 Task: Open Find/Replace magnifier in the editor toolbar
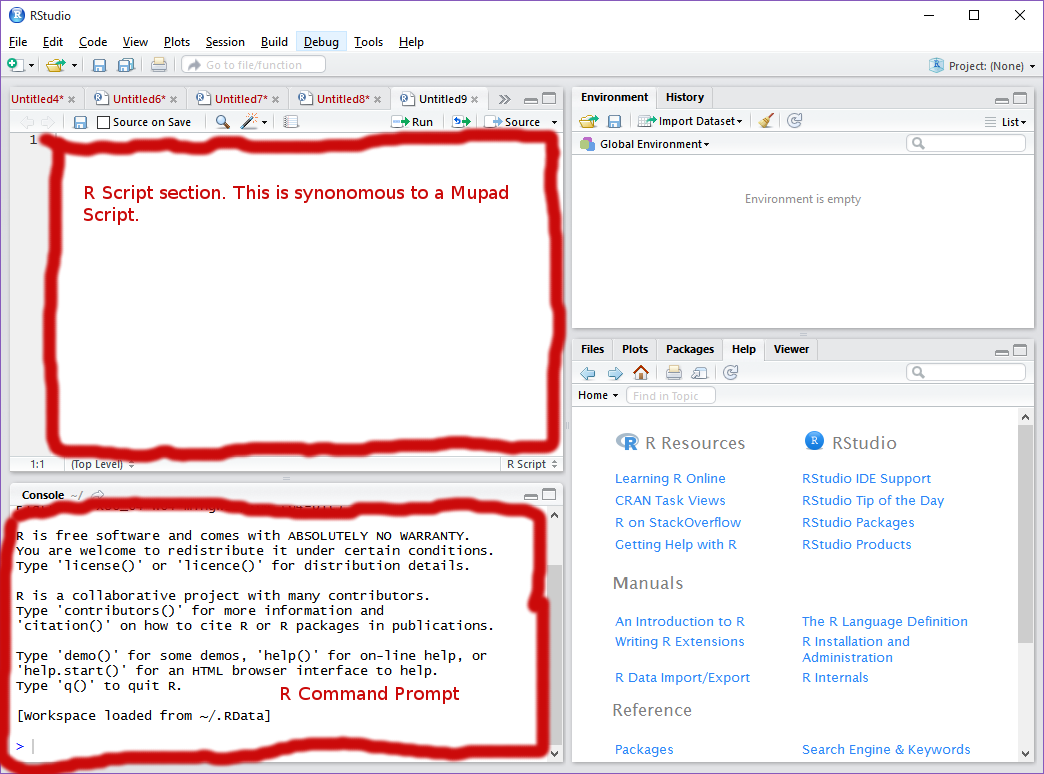[x=222, y=121]
